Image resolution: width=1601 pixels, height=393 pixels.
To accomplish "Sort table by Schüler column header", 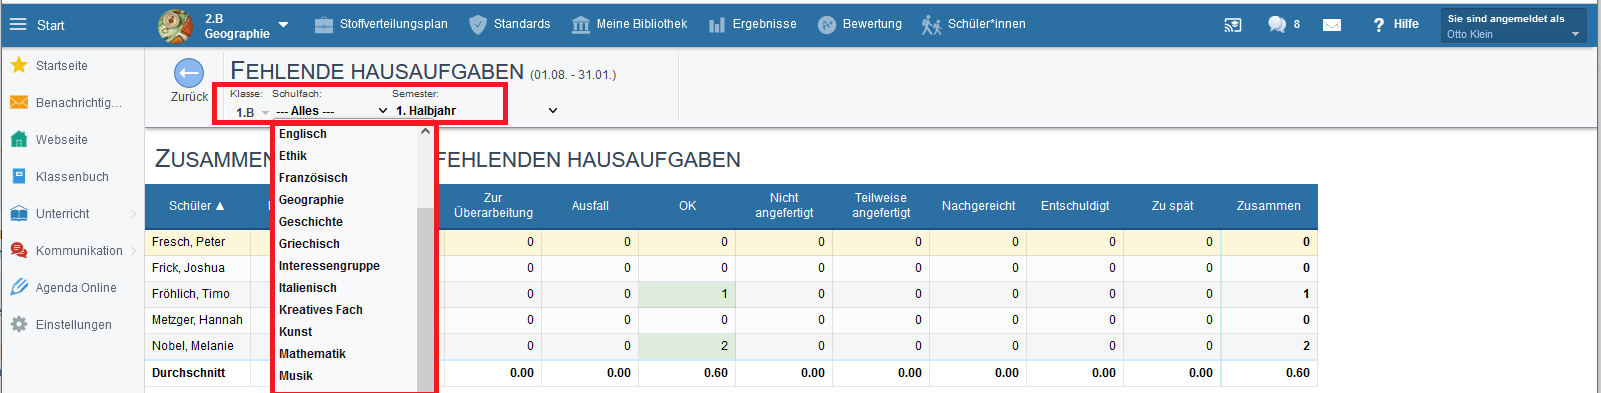I will click(197, 206).
